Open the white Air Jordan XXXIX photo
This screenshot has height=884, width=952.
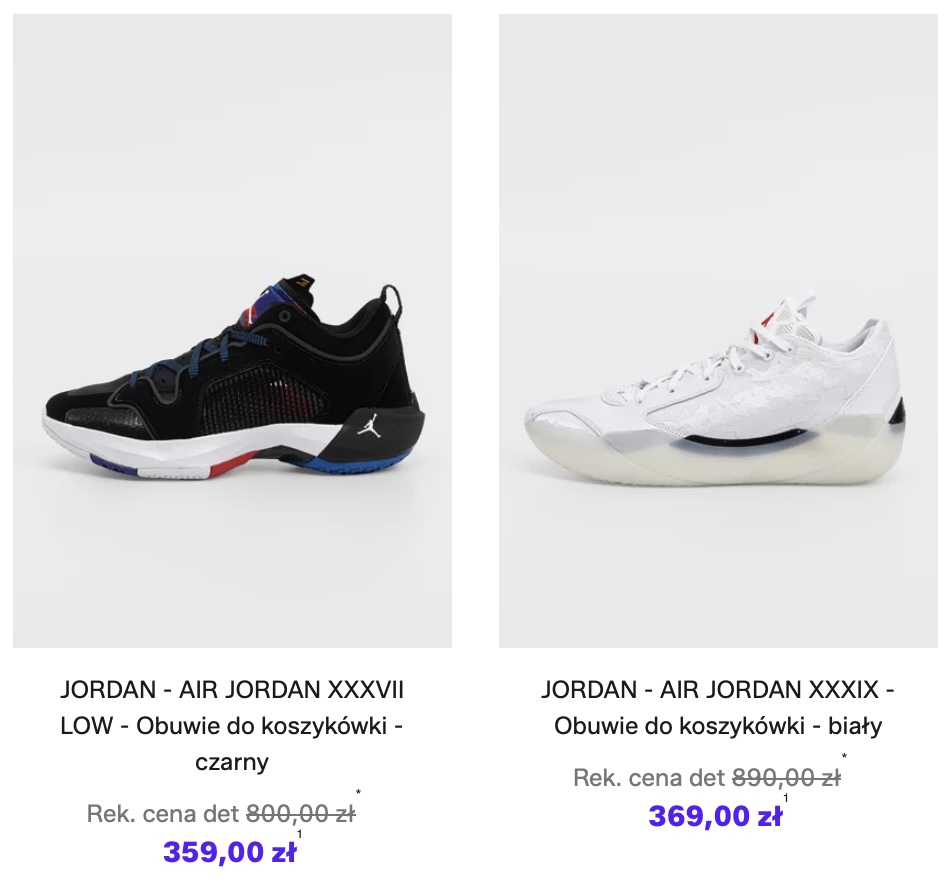tap(718, 331)
